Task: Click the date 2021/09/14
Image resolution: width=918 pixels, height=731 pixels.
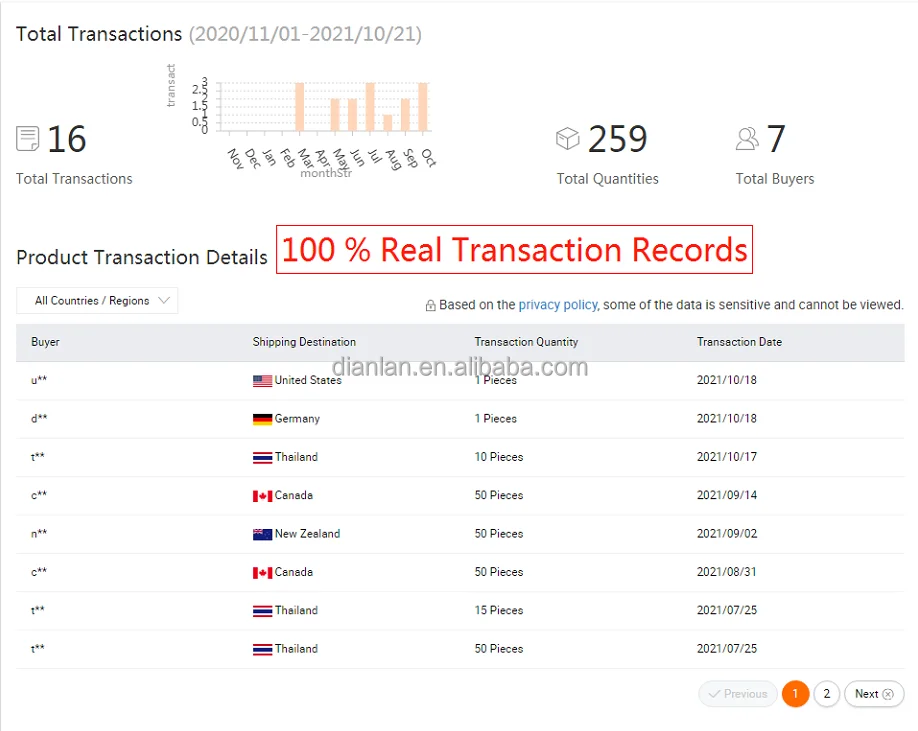Action: click(727, 495)
